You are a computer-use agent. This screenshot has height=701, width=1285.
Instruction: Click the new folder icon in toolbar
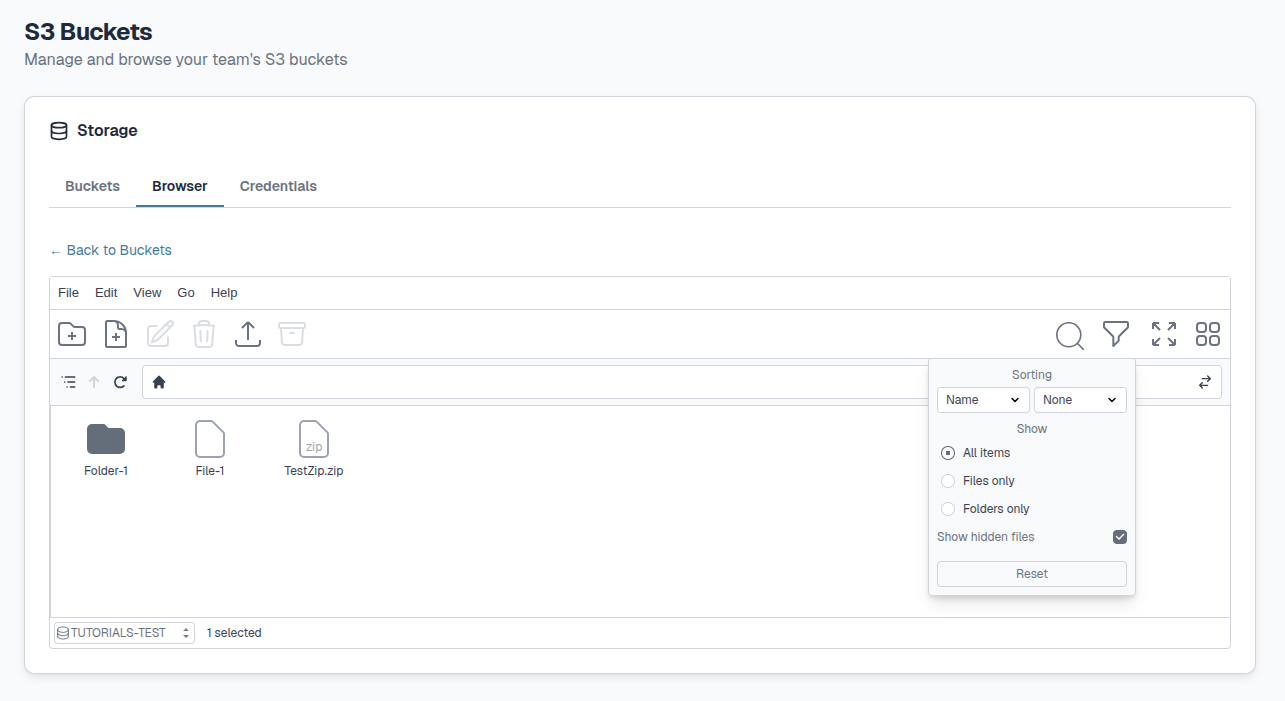coord(72,334)
